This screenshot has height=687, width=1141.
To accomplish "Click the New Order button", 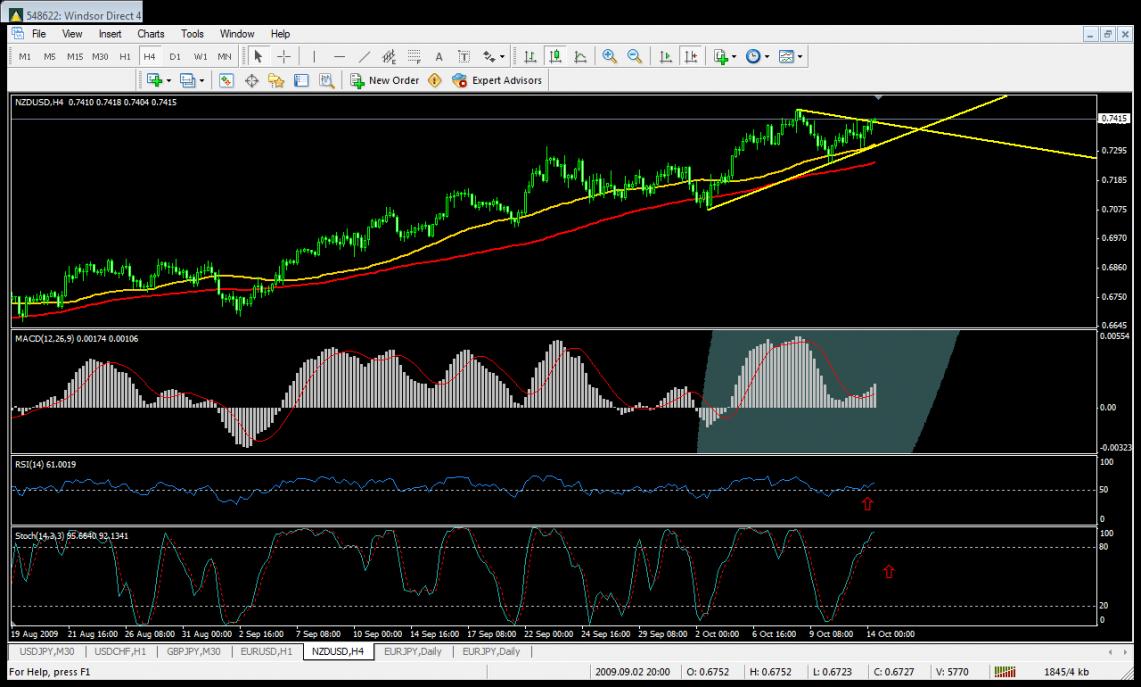I will click(384, 81).
